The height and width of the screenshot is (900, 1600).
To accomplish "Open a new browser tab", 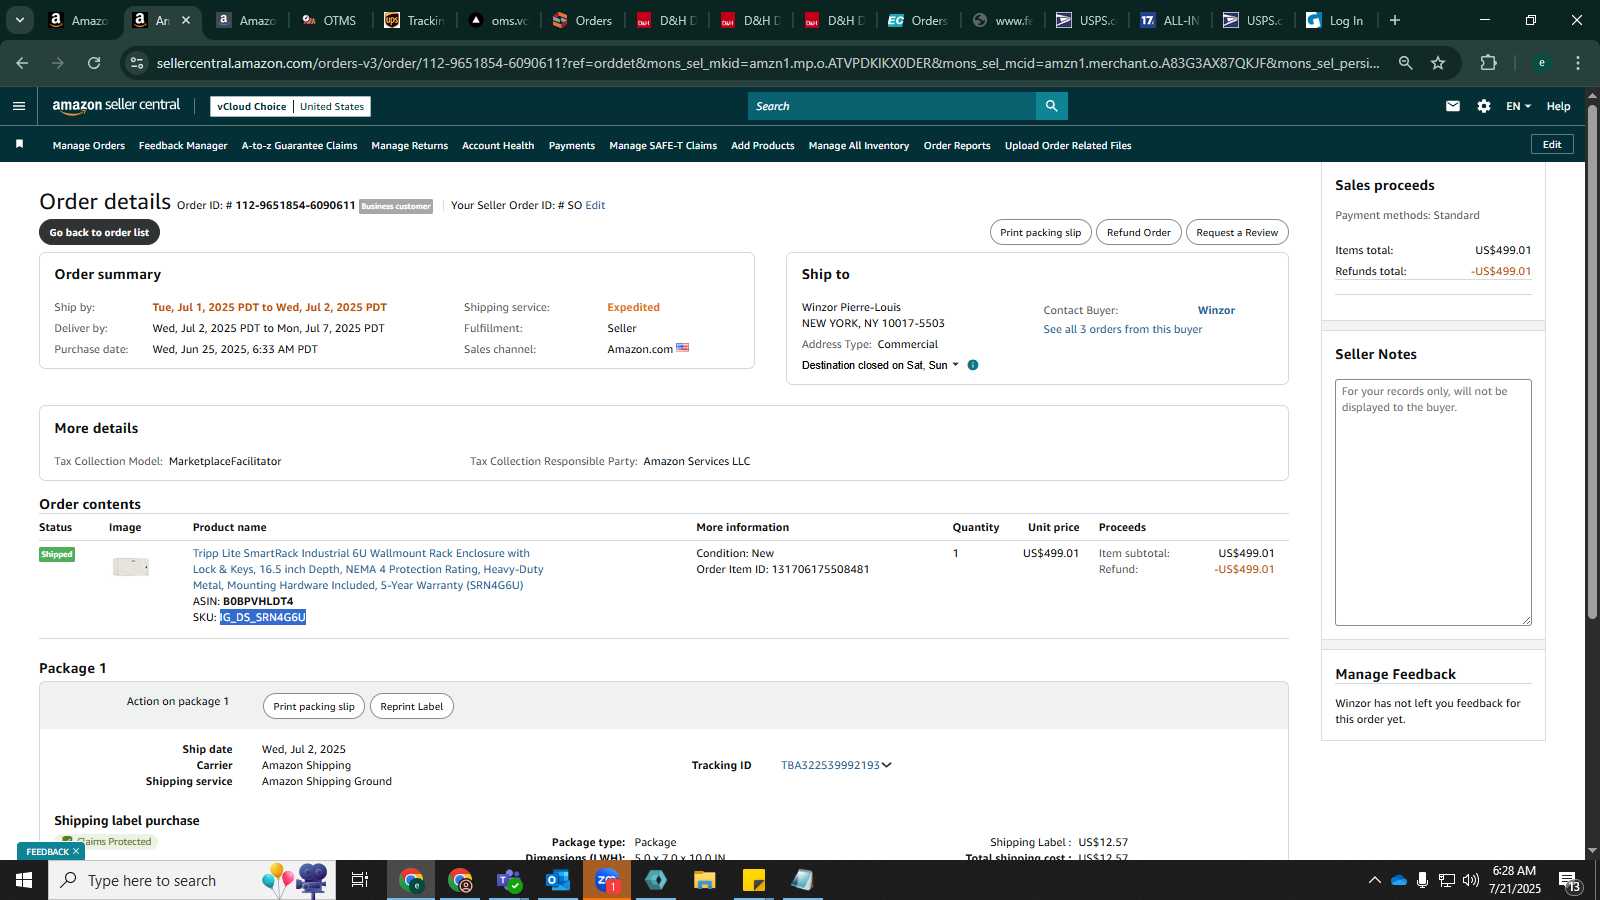I will tap(1395, 20).
